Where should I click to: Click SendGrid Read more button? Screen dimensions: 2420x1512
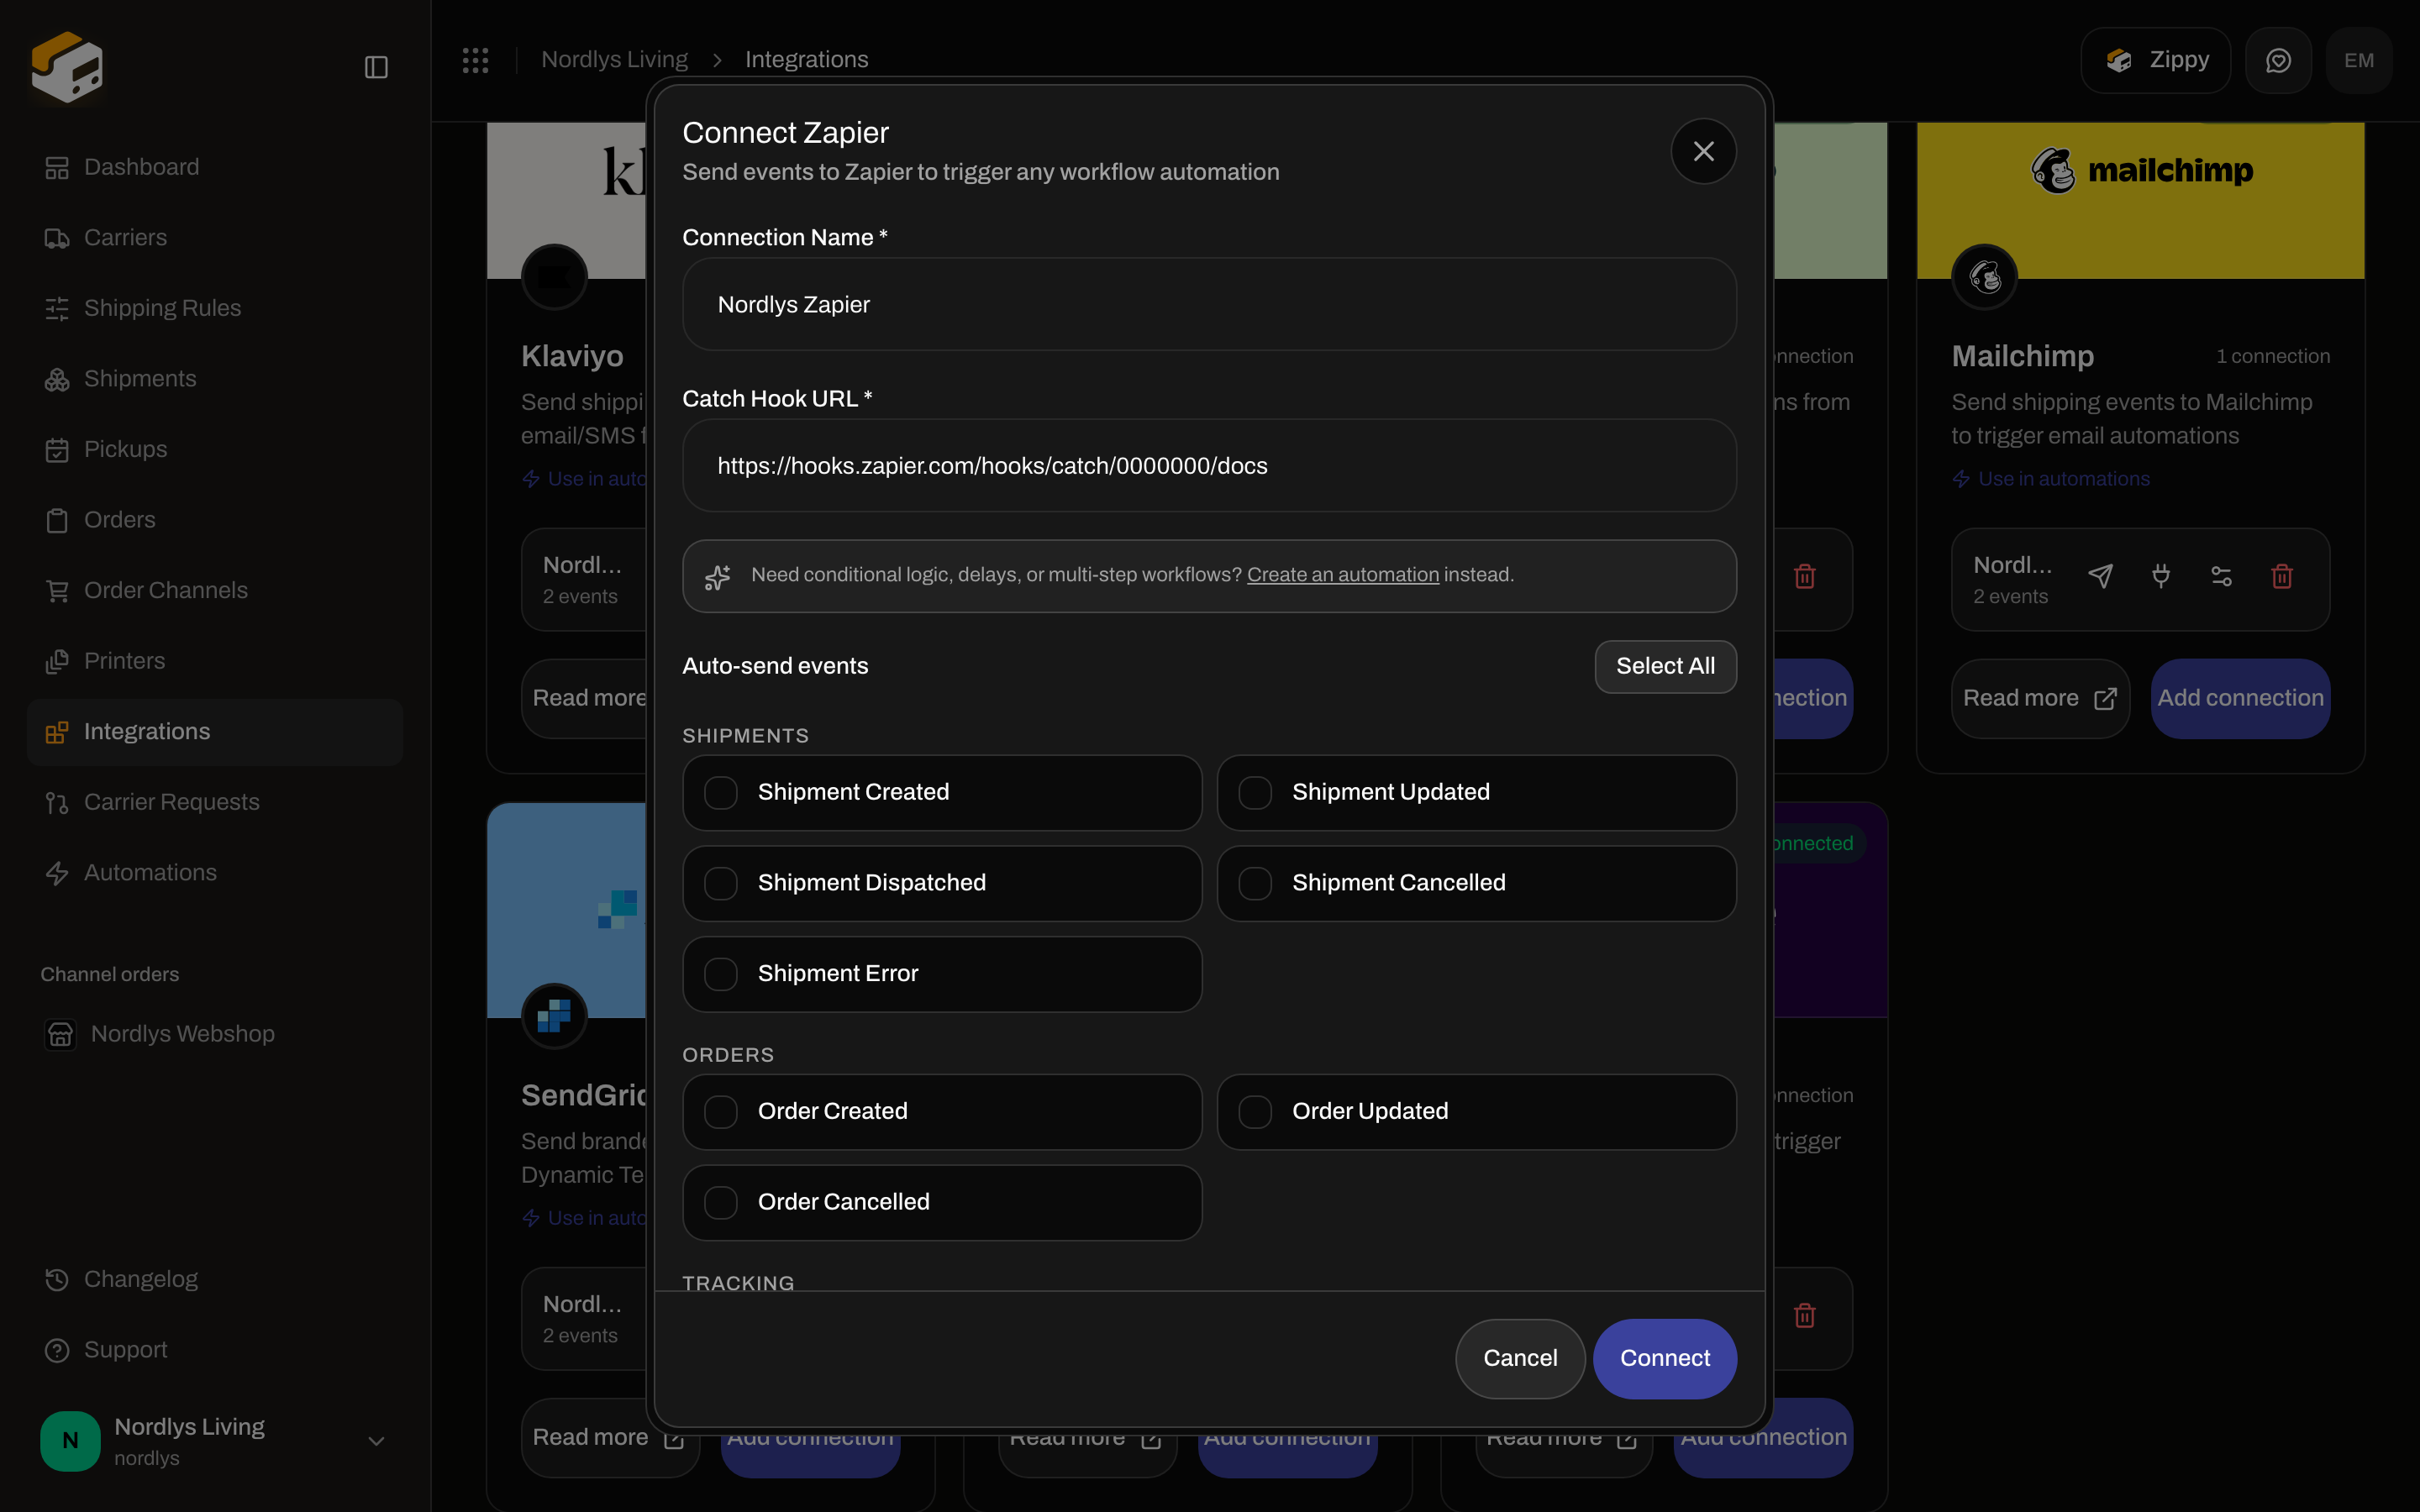(610, 1437)
